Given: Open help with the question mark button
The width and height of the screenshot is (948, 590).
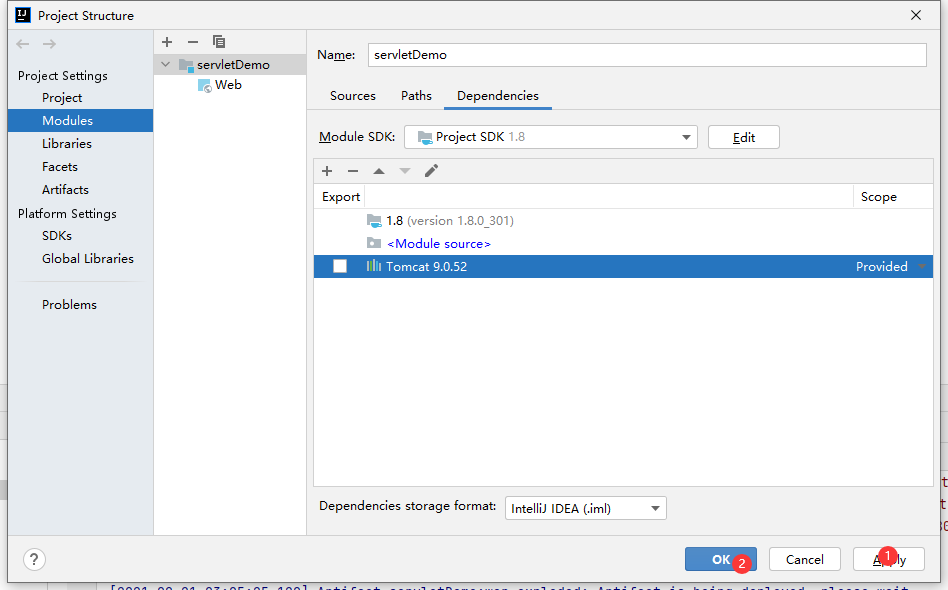Looking at the screenshot, I should click(34, 559).
